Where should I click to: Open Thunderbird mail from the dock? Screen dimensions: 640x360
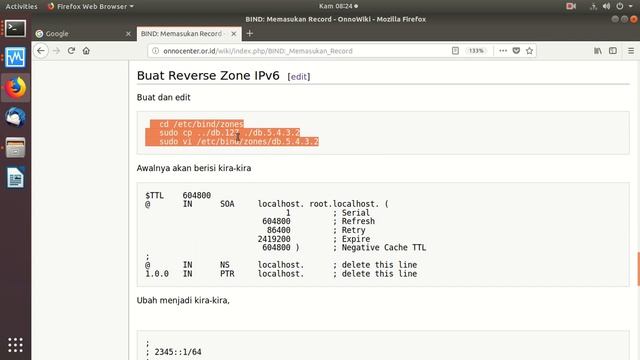16,118
